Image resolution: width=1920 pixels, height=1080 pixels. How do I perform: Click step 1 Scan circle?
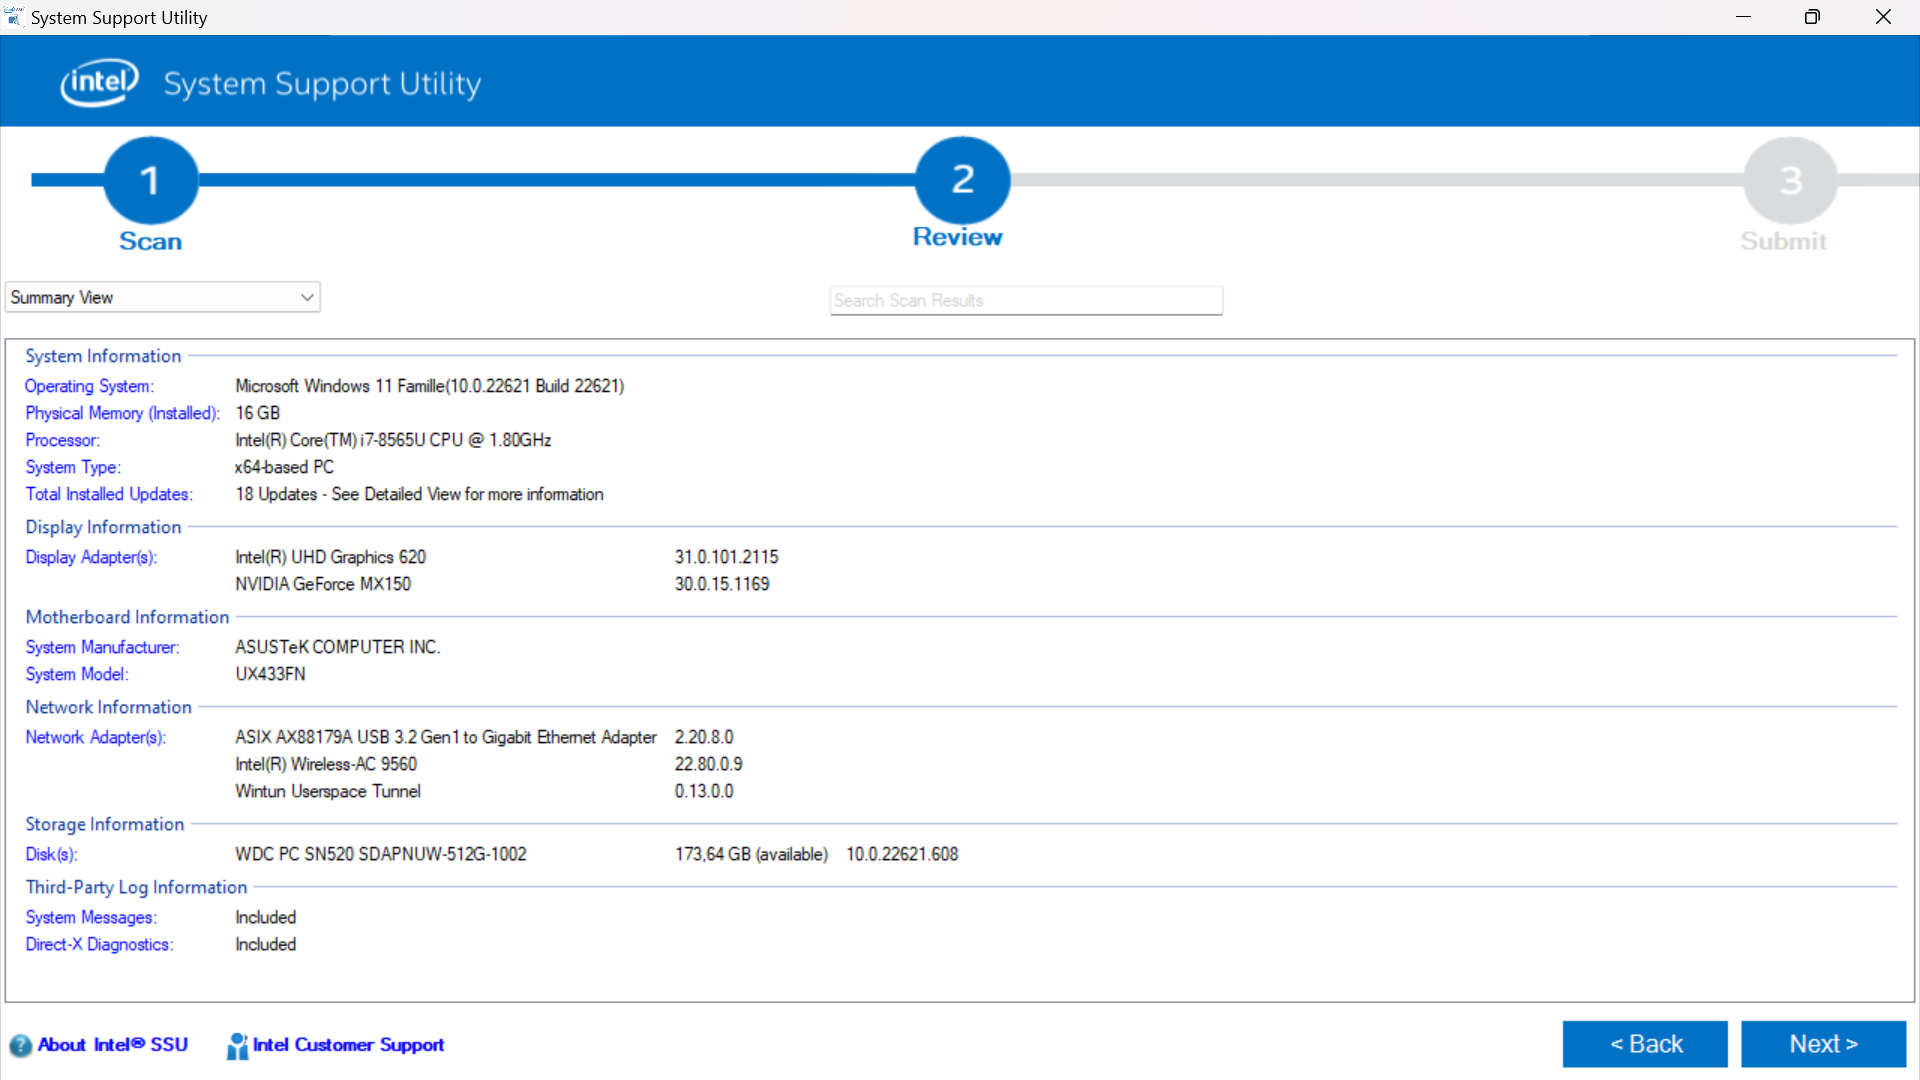coord(151,180)
